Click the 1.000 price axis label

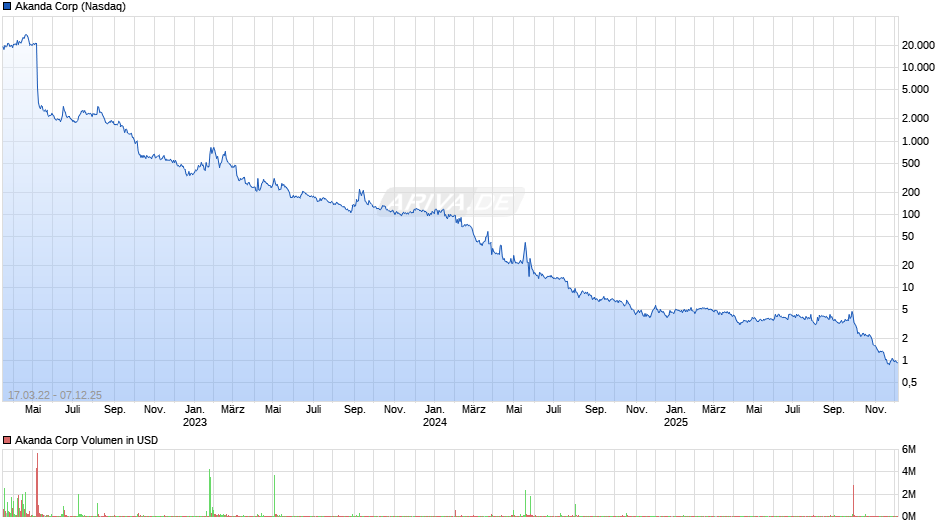(915, 141)
